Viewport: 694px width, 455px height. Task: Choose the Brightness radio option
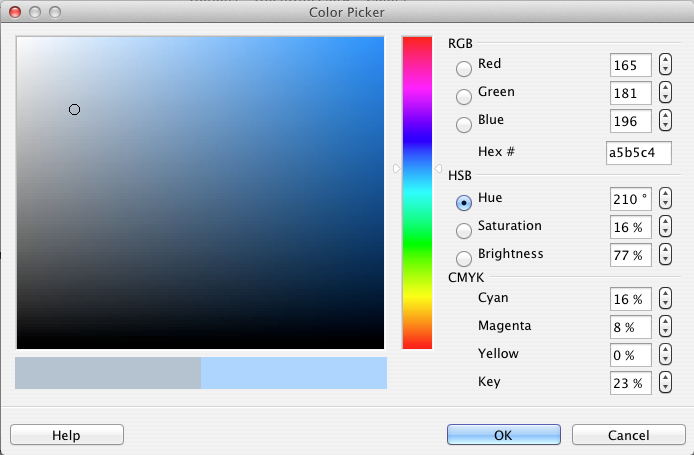463,258
